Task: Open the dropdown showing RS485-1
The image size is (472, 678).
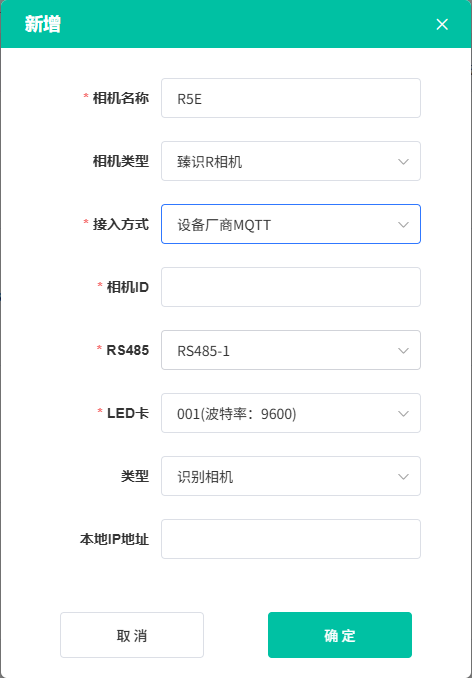Action: (291, 350)
